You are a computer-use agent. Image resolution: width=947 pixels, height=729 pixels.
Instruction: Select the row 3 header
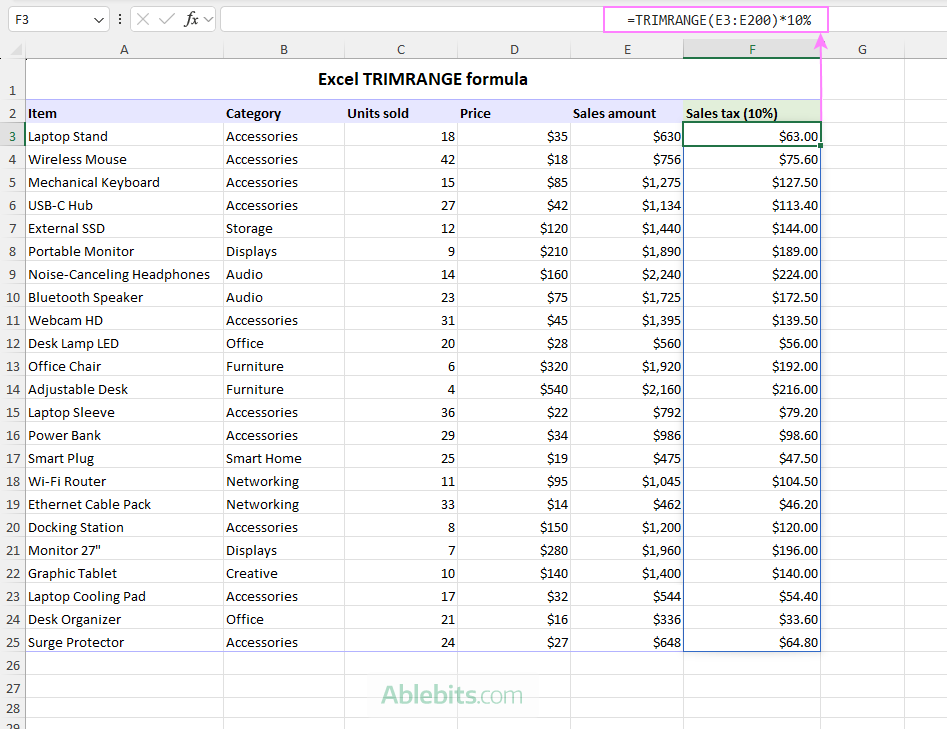pos(12,136)
